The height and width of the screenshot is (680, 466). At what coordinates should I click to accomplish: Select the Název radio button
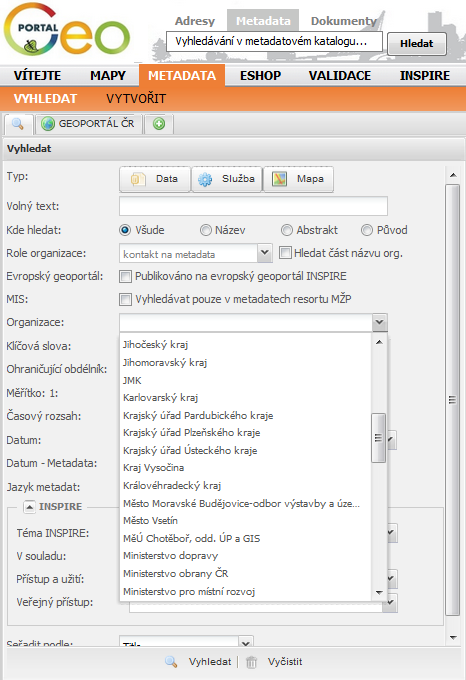[205, 230]
